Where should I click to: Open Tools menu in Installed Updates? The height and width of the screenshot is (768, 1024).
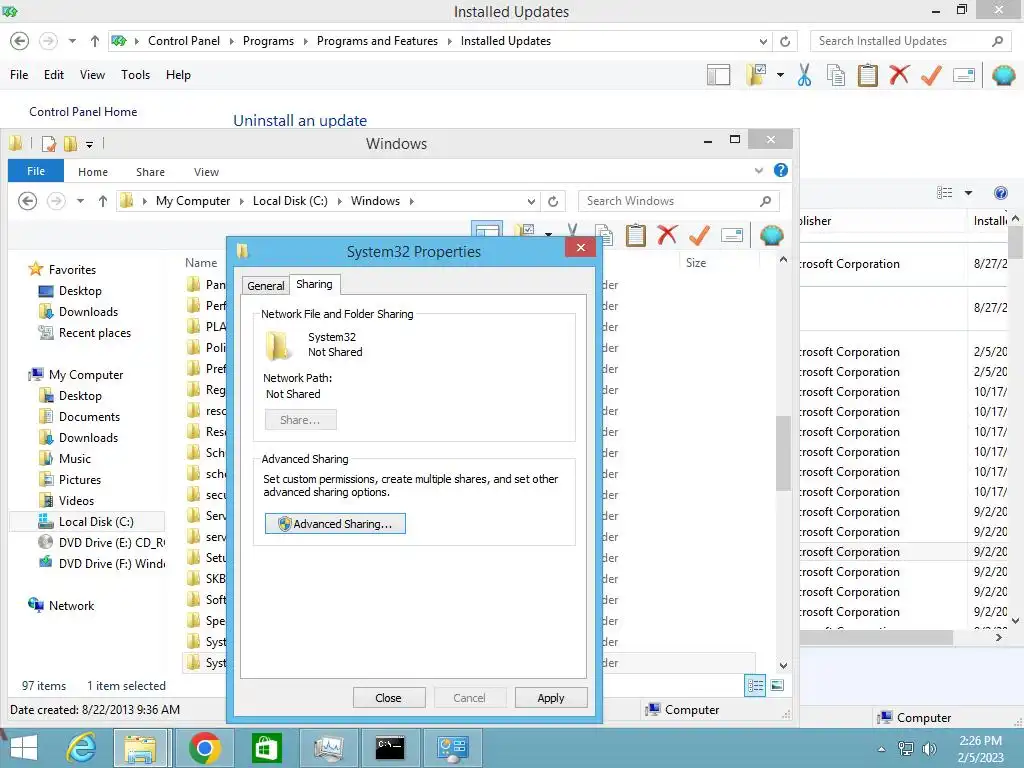point(135,75)
